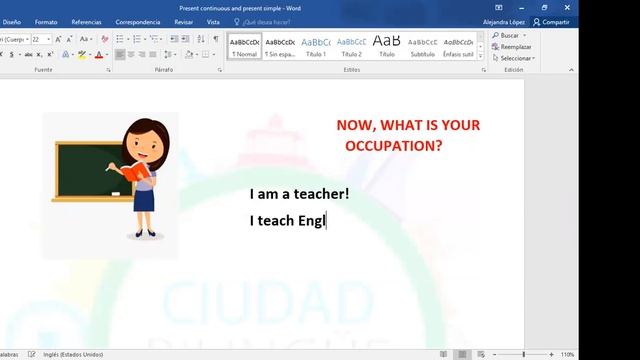Collapse the ribbon with chevron
Image resolution: width=640 pixels, height=360 pixels.
(571, 70)
